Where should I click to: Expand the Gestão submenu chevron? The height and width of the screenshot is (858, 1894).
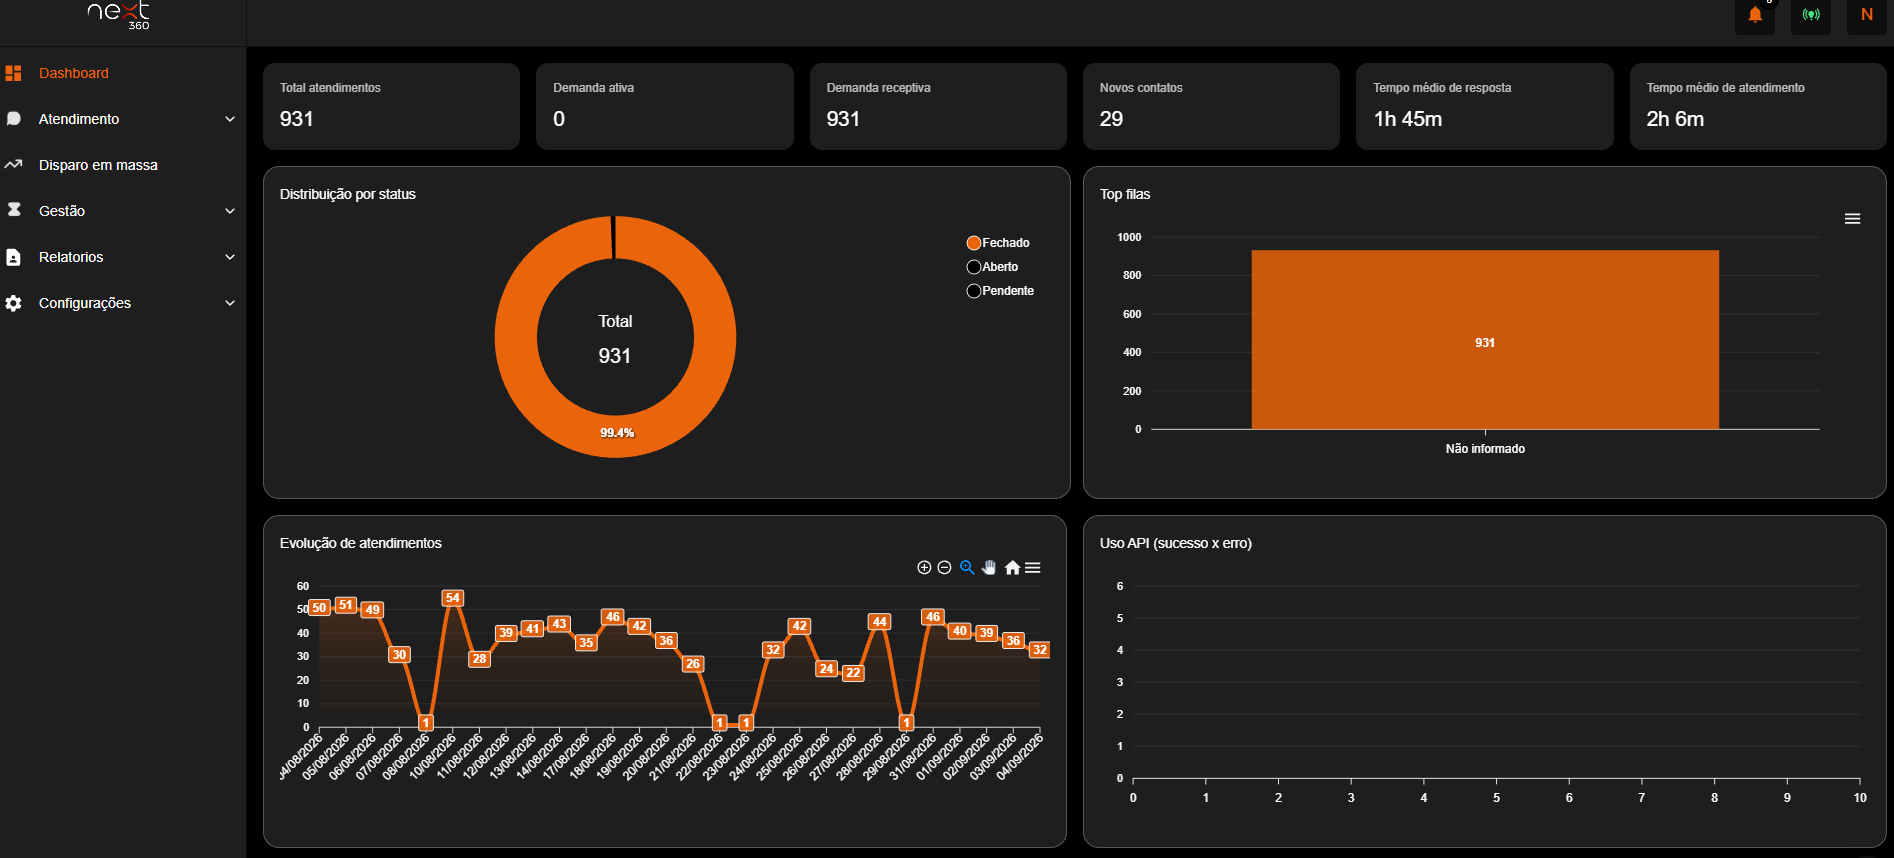[230, 211]
